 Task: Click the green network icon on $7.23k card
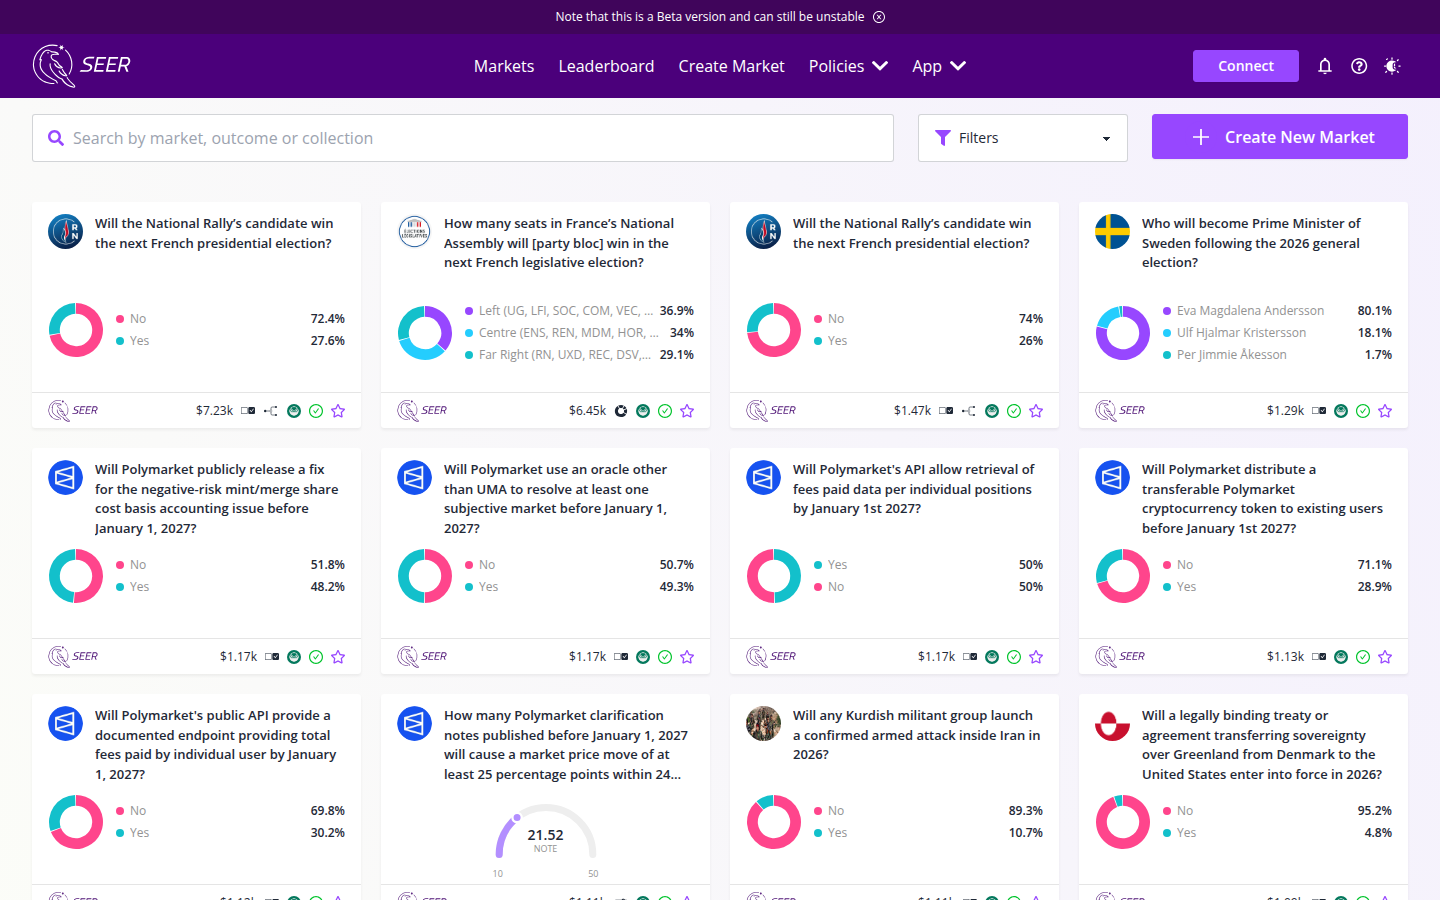point(294,411)
